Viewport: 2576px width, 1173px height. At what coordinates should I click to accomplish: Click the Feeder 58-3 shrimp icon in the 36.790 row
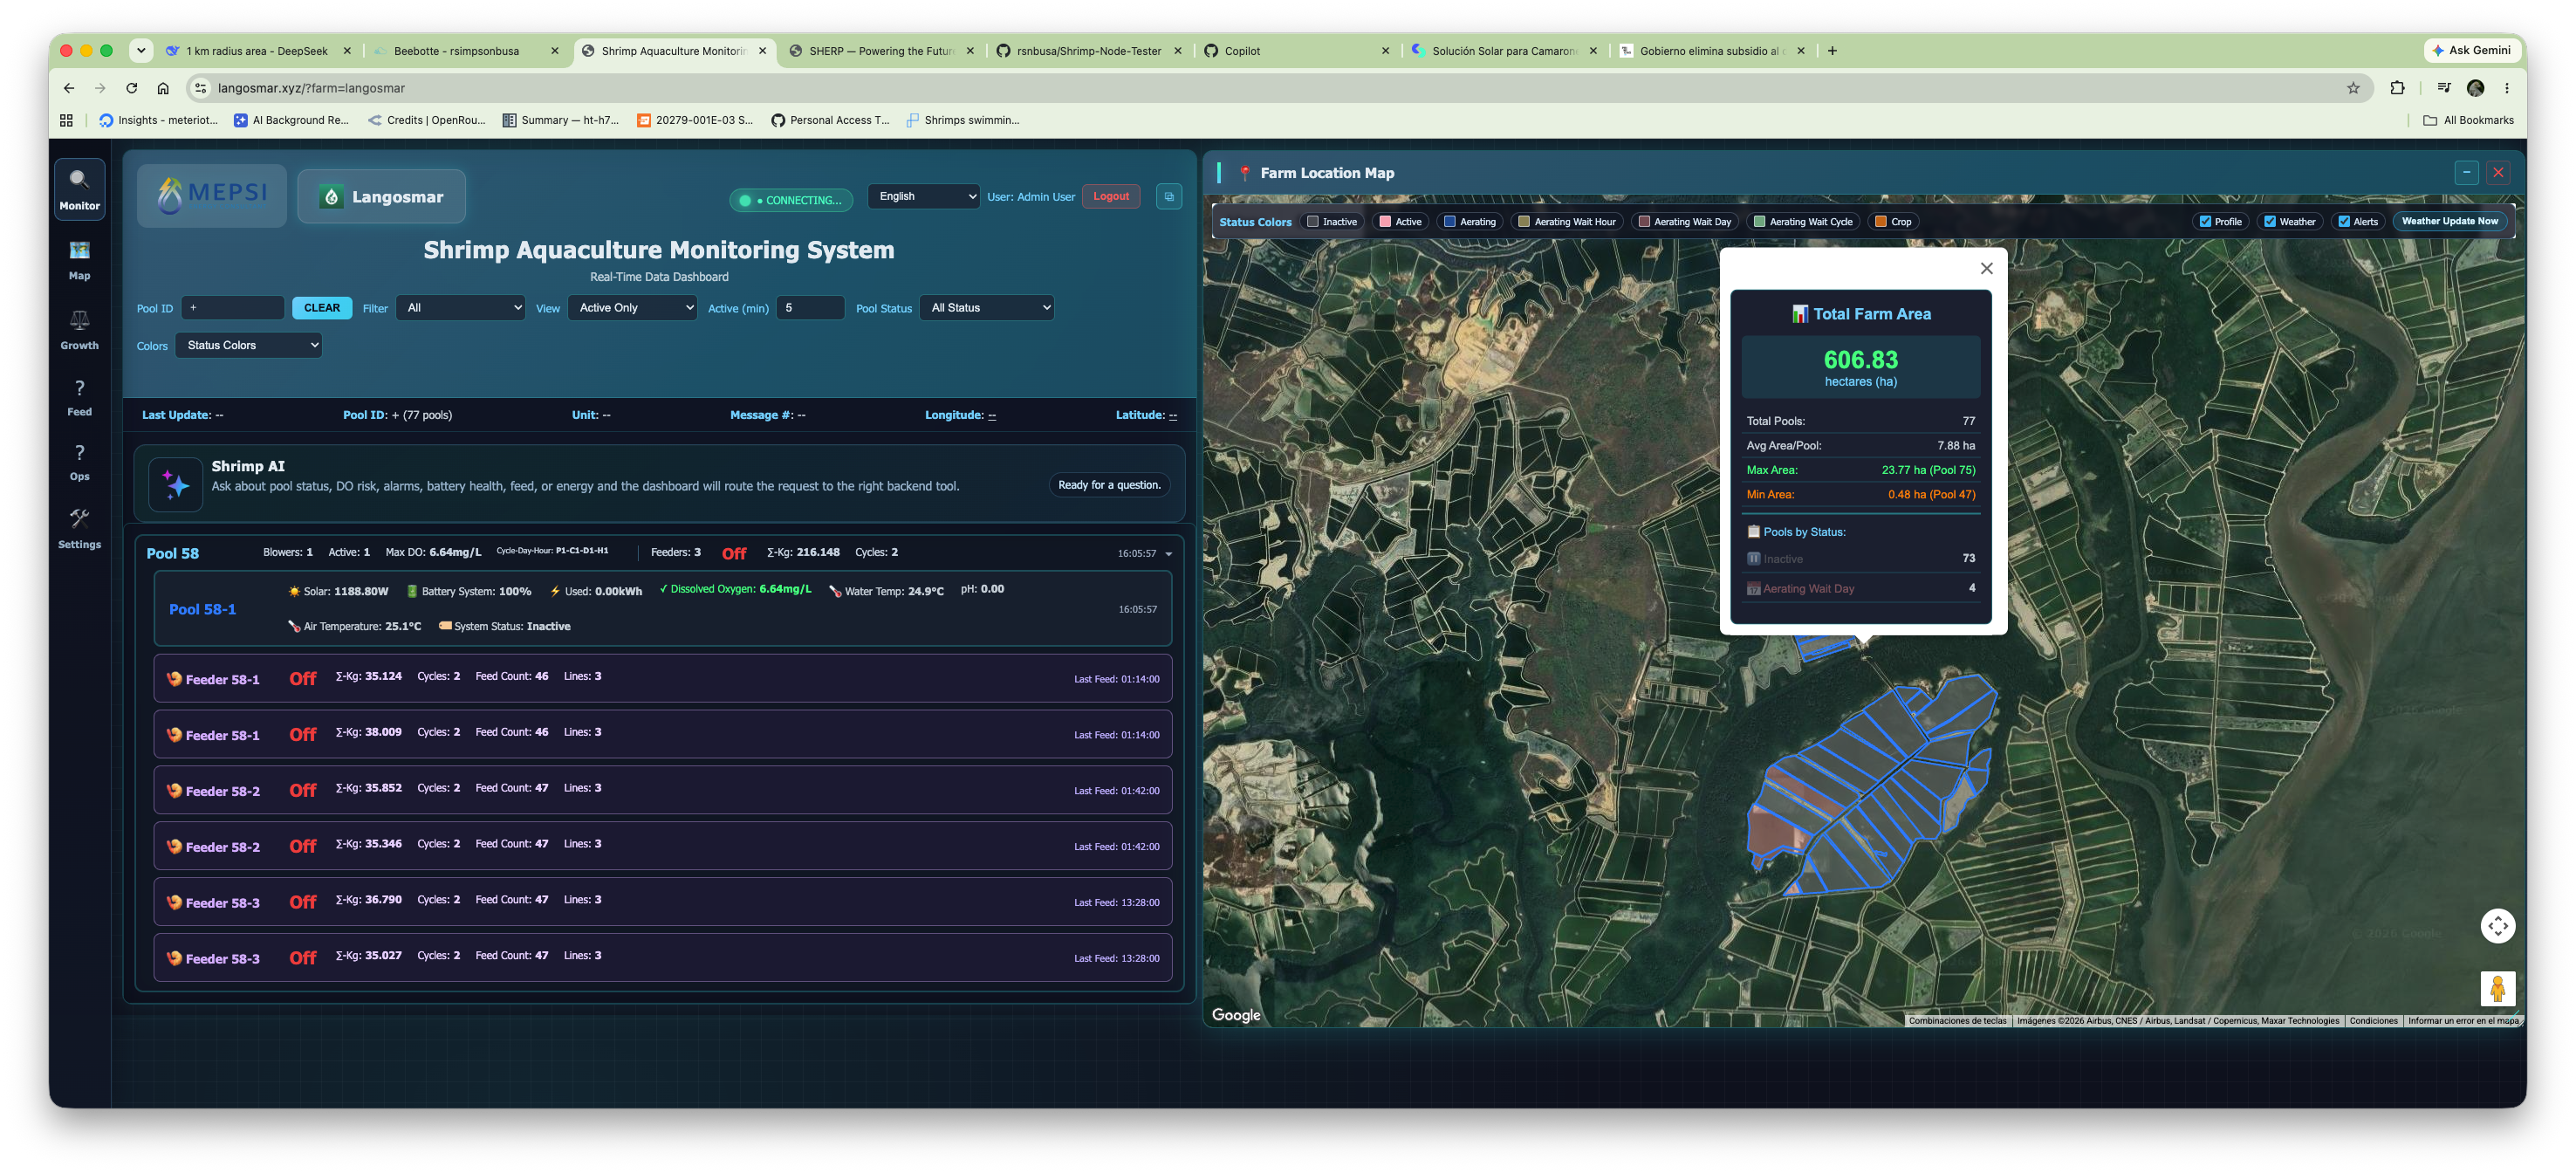pyautogui.click(x=174, y=902)
